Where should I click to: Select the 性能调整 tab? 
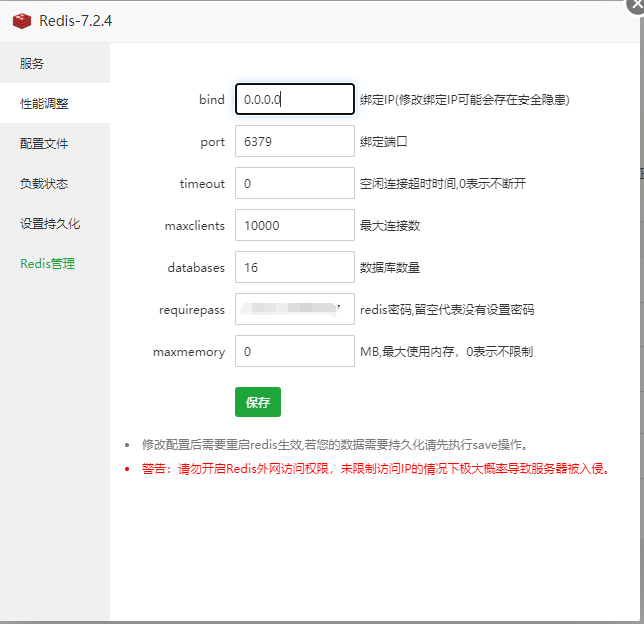(x=55, y=103)
